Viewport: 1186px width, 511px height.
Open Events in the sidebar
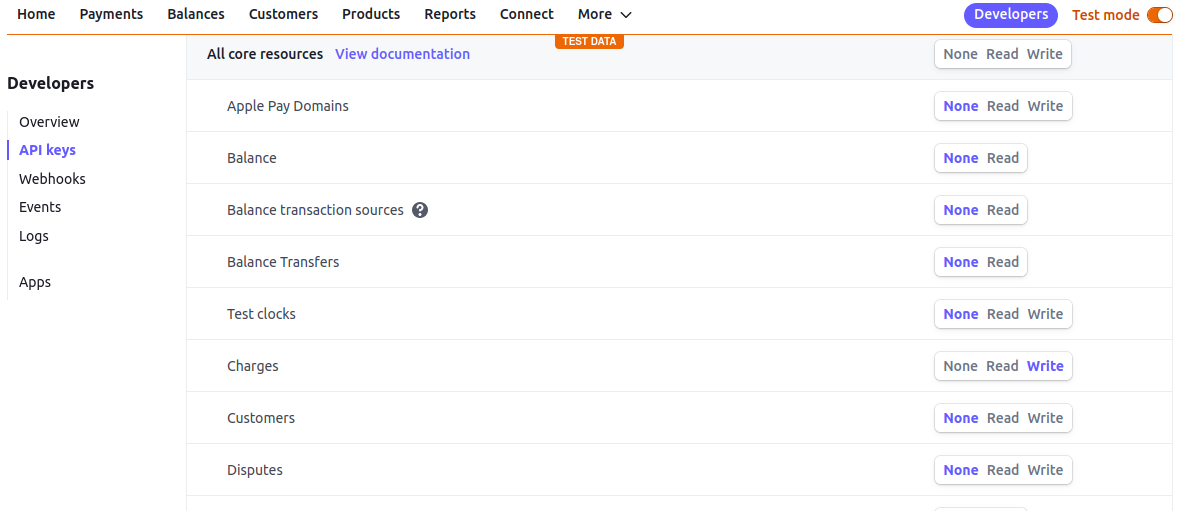pos(40,206)
